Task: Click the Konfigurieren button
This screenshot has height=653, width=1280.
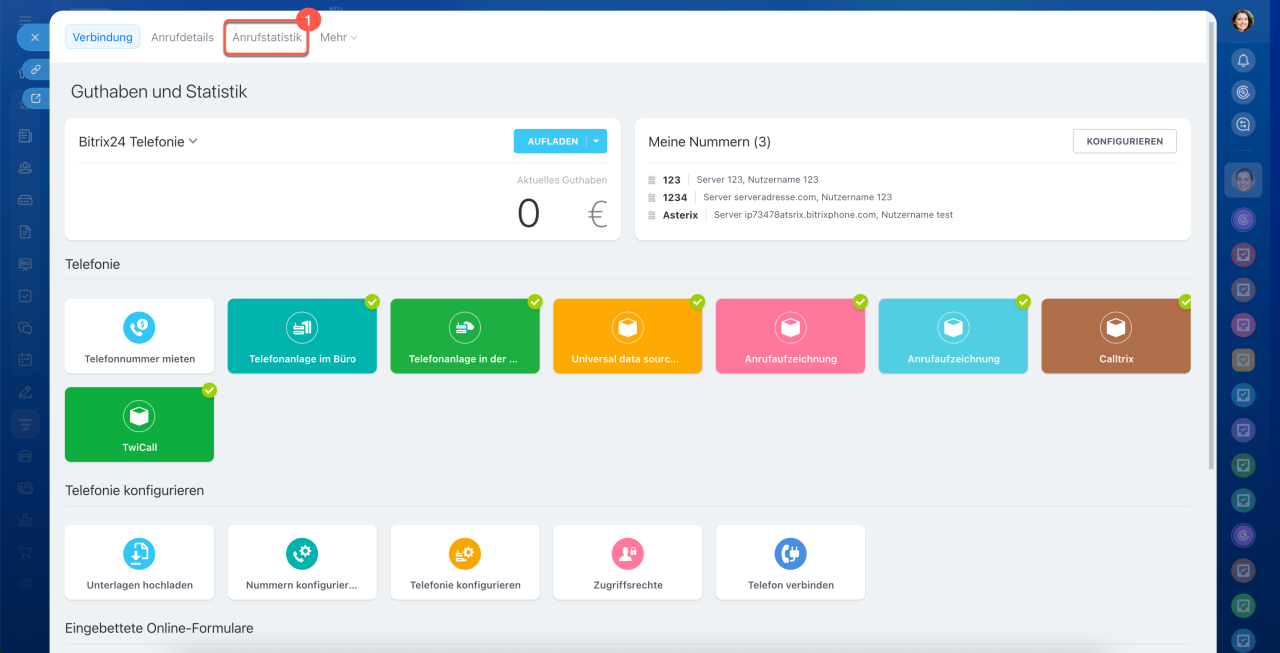Action: (x=1124, y=142)
